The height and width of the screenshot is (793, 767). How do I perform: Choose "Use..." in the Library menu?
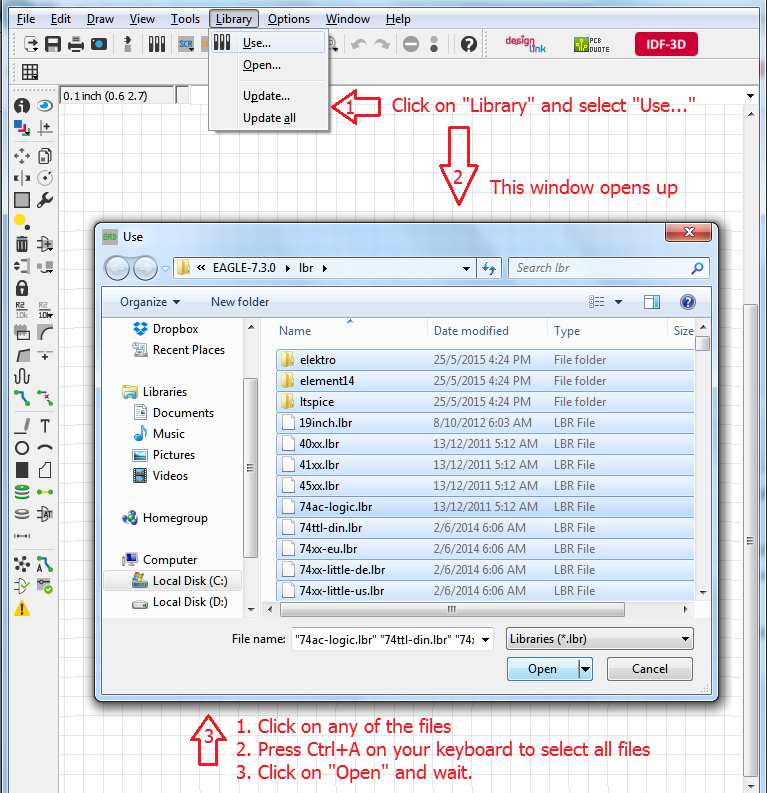tap(268, 43)
